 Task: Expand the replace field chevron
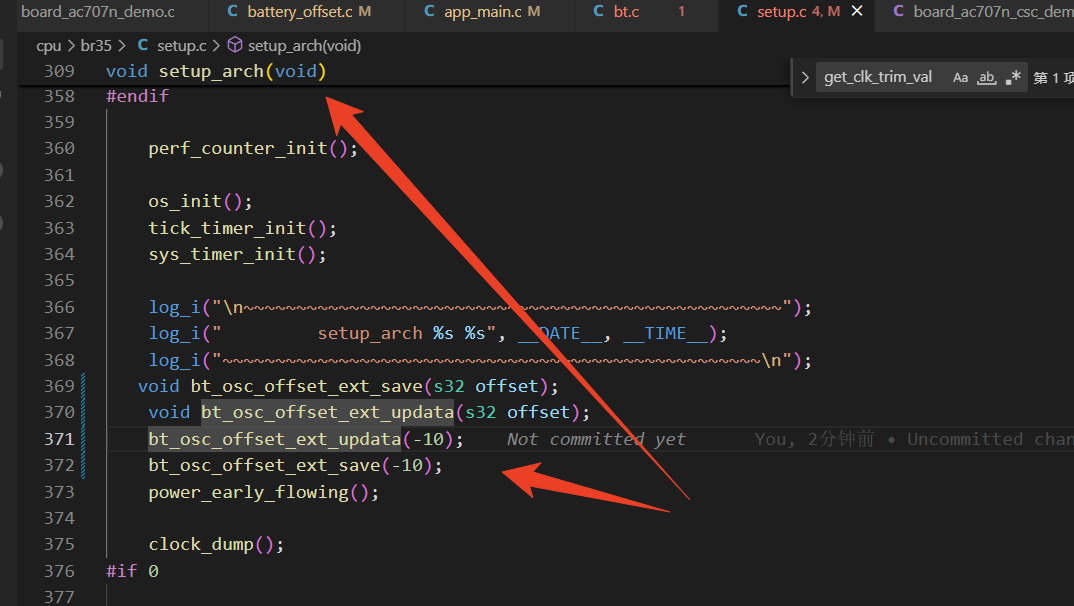pos(806,77)
